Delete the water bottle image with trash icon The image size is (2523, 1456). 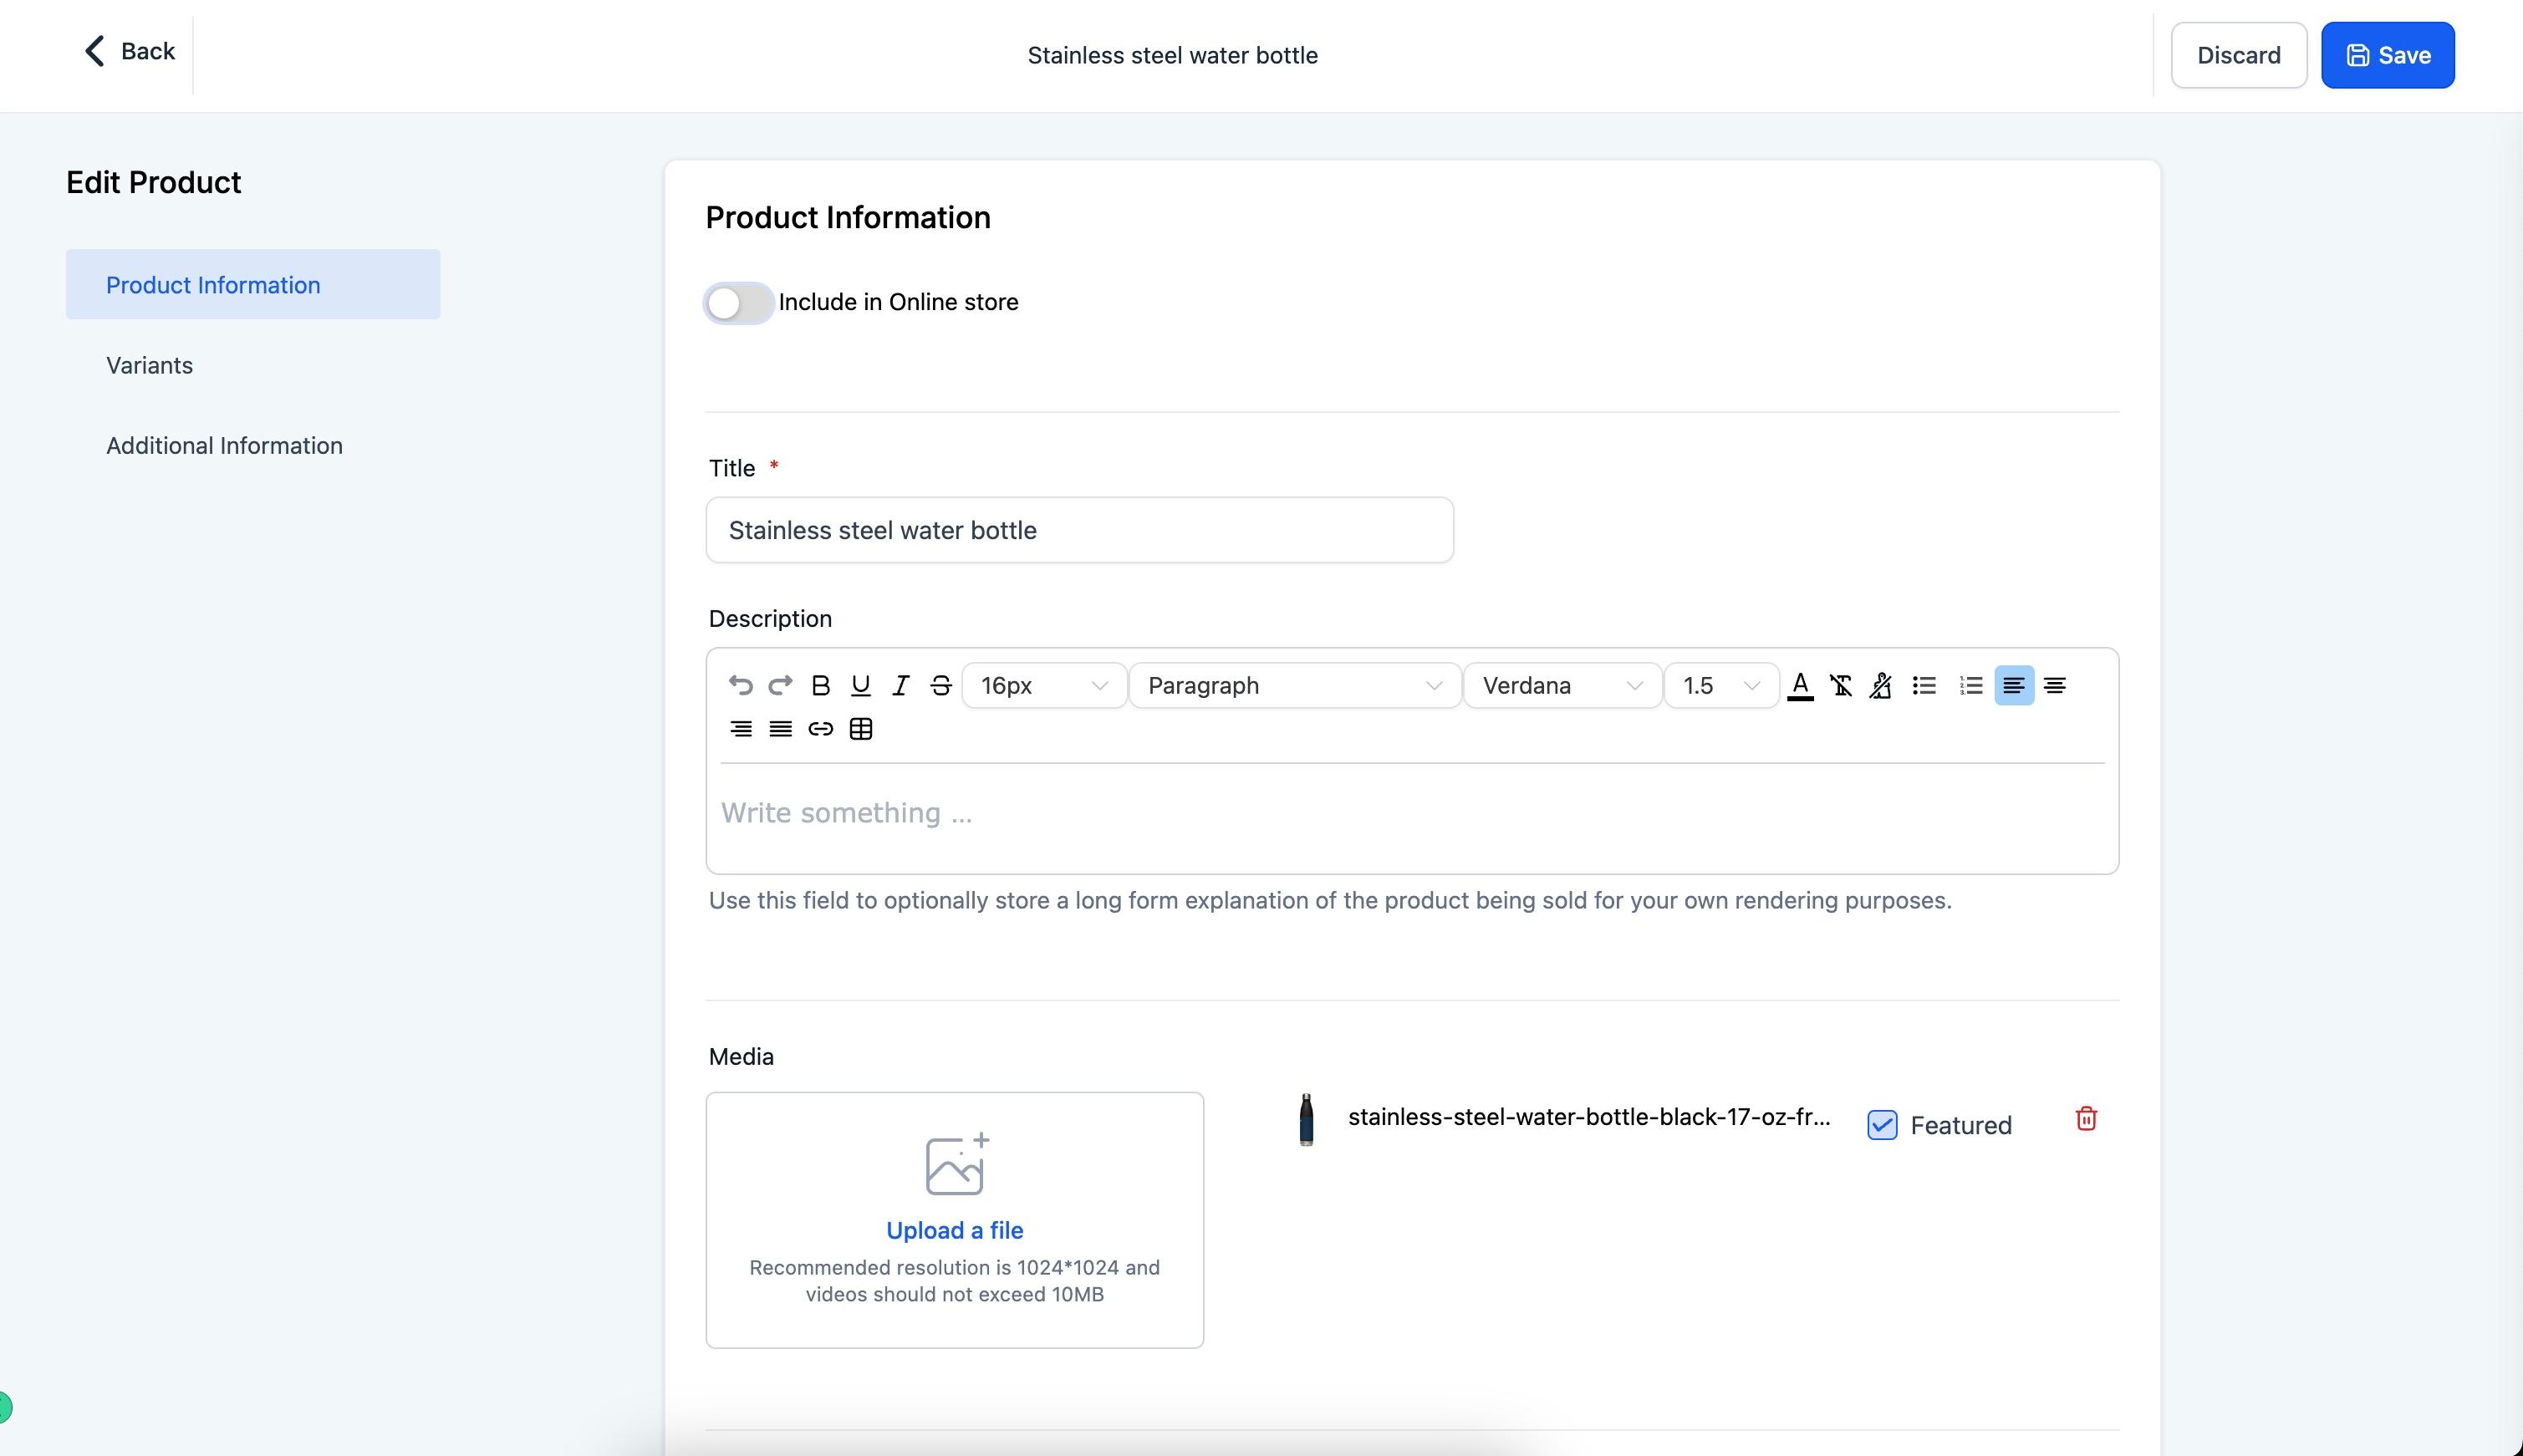[2086, 1118]
